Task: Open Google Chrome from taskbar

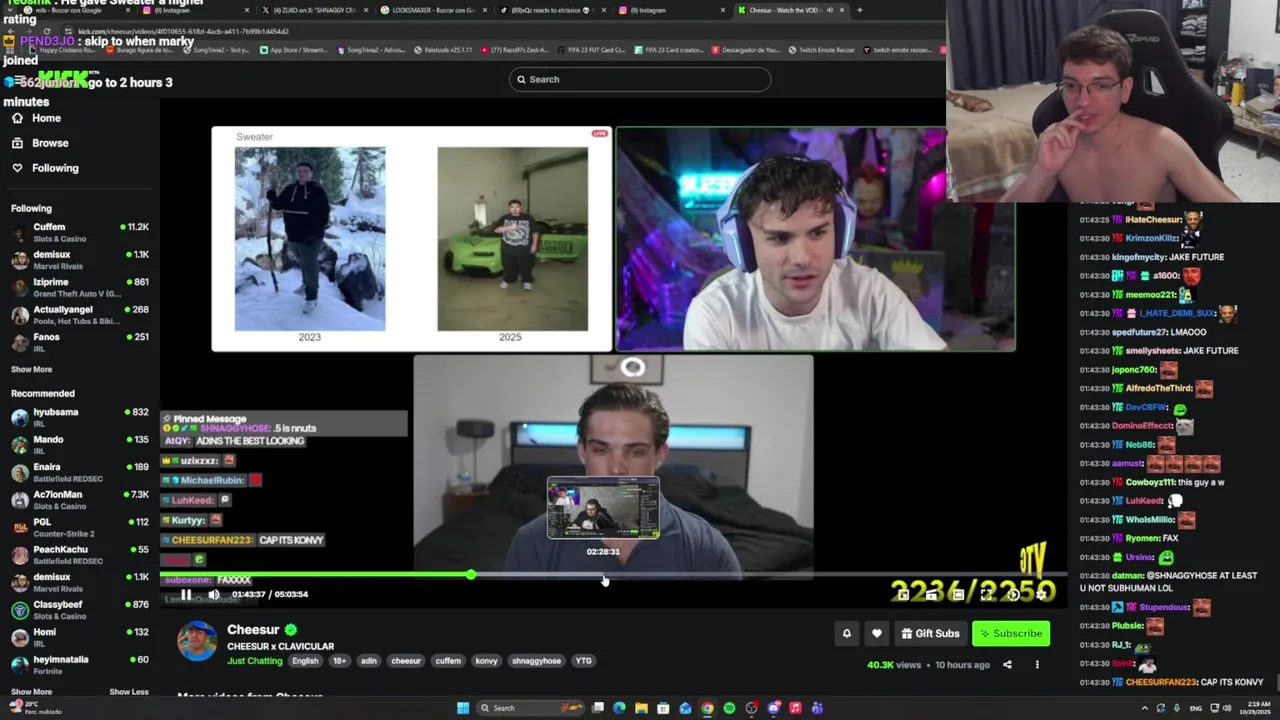Action: pos(707,708)
